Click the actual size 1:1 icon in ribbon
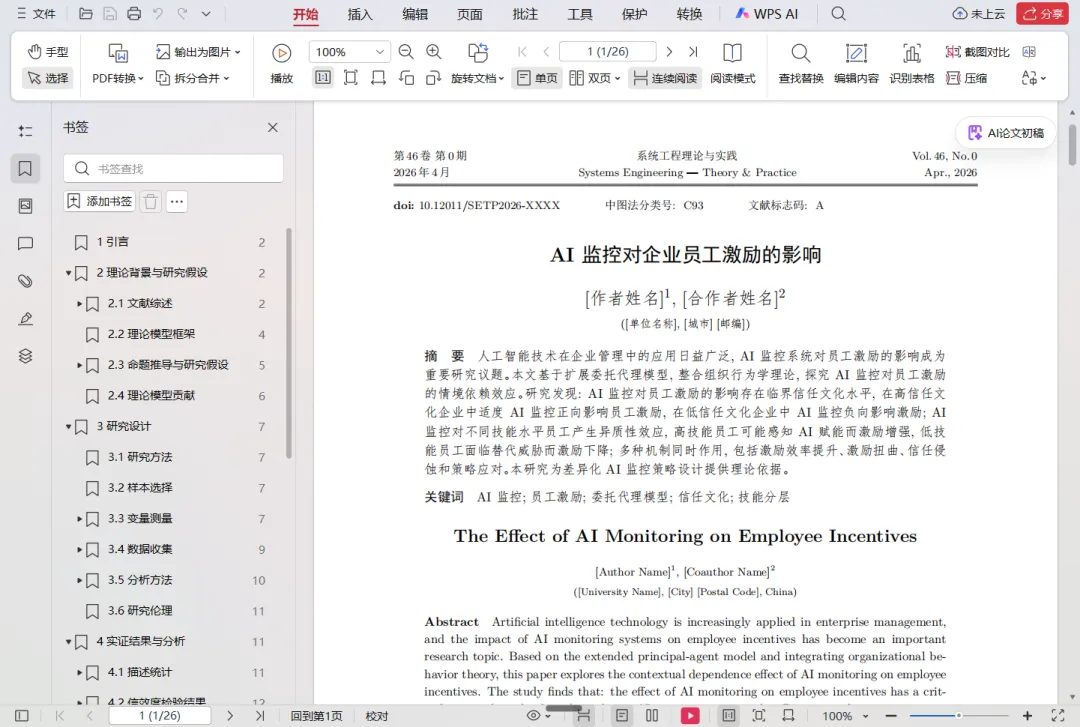 322,78
